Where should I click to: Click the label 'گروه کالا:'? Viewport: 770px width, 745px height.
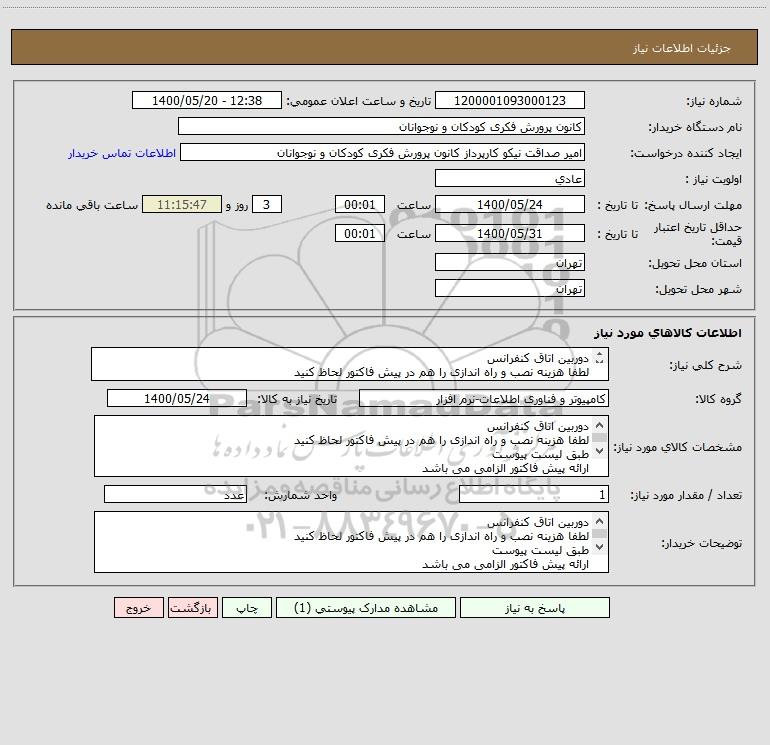coord(718,399)
